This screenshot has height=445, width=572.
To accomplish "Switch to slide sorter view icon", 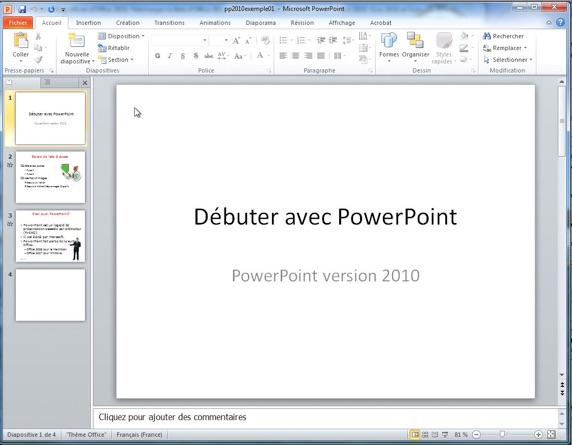I will click(425, 434).
